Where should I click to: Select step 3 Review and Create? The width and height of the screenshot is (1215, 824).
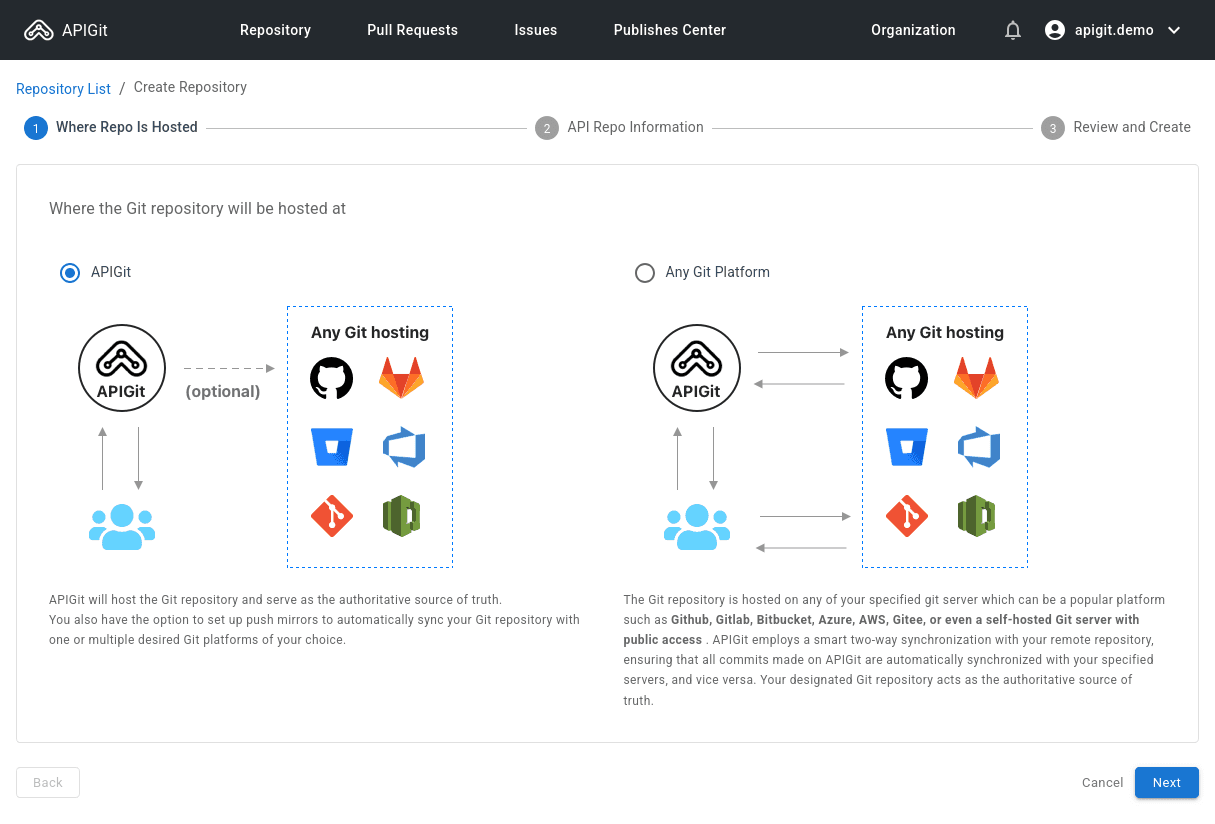[1116, 128]
